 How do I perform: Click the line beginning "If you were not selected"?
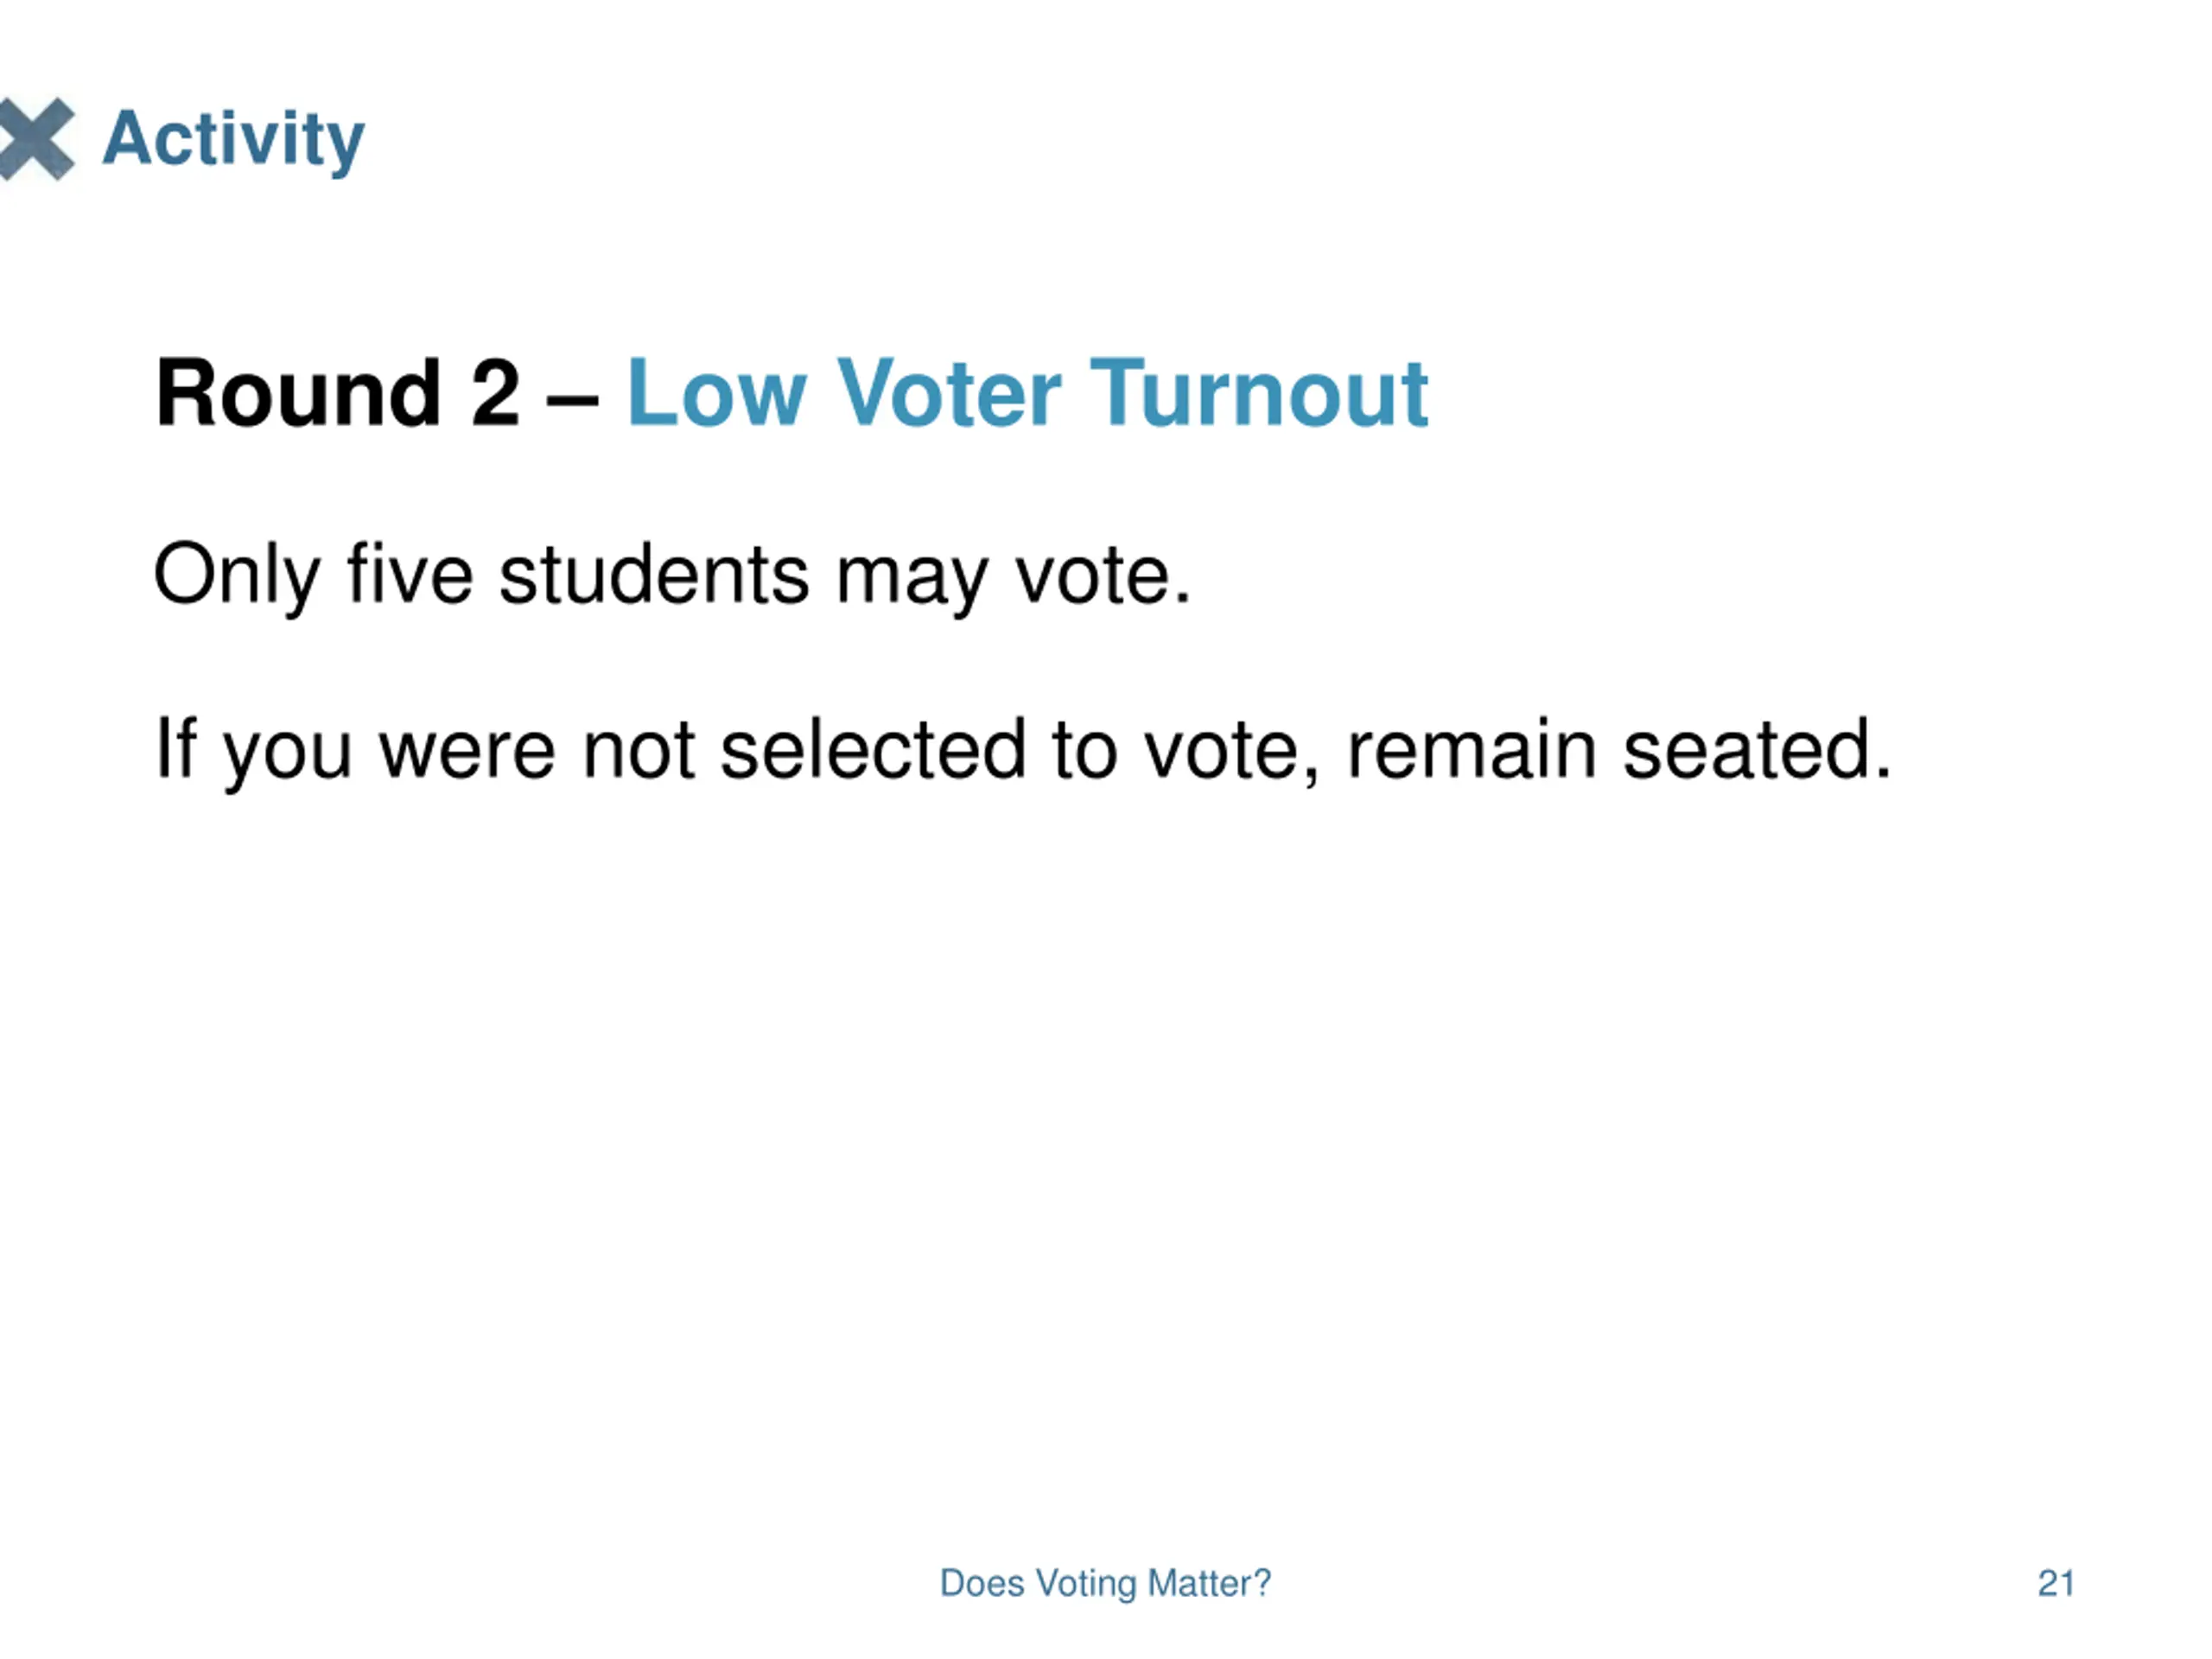[x=1023, y=752]
